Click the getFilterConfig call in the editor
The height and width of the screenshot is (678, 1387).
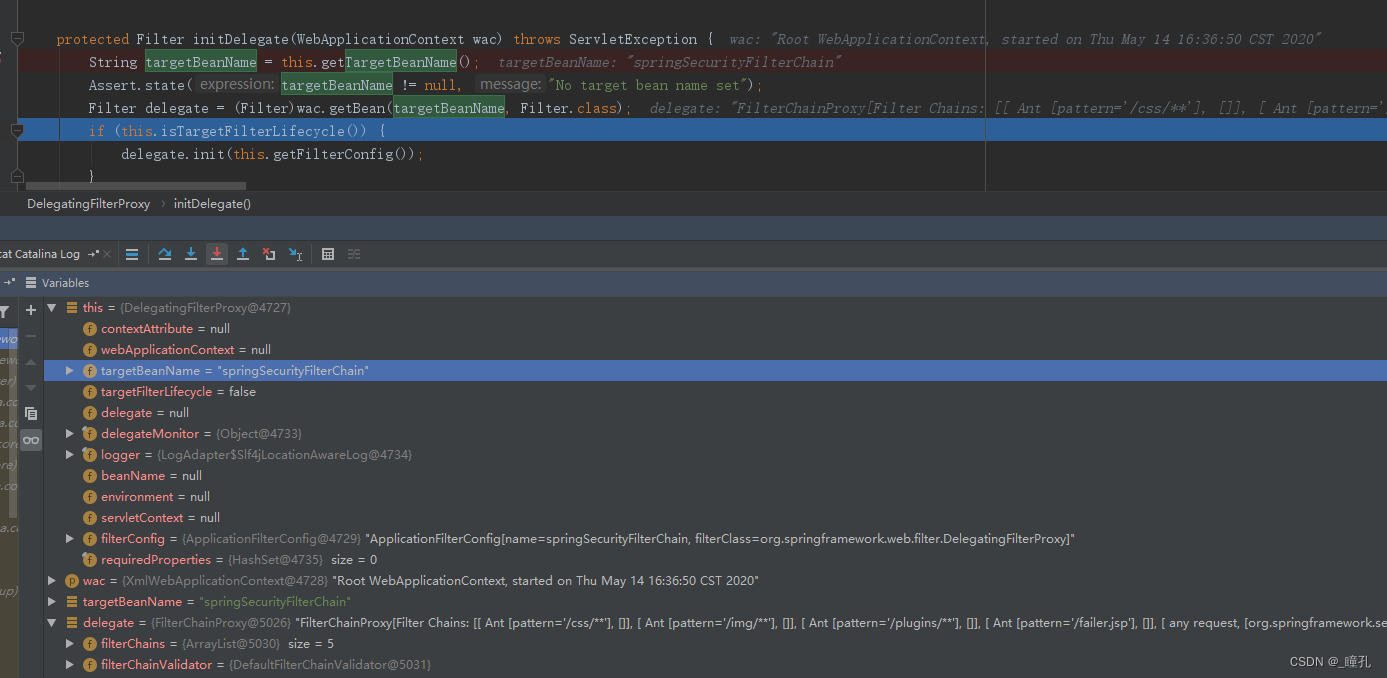point(333,154)
